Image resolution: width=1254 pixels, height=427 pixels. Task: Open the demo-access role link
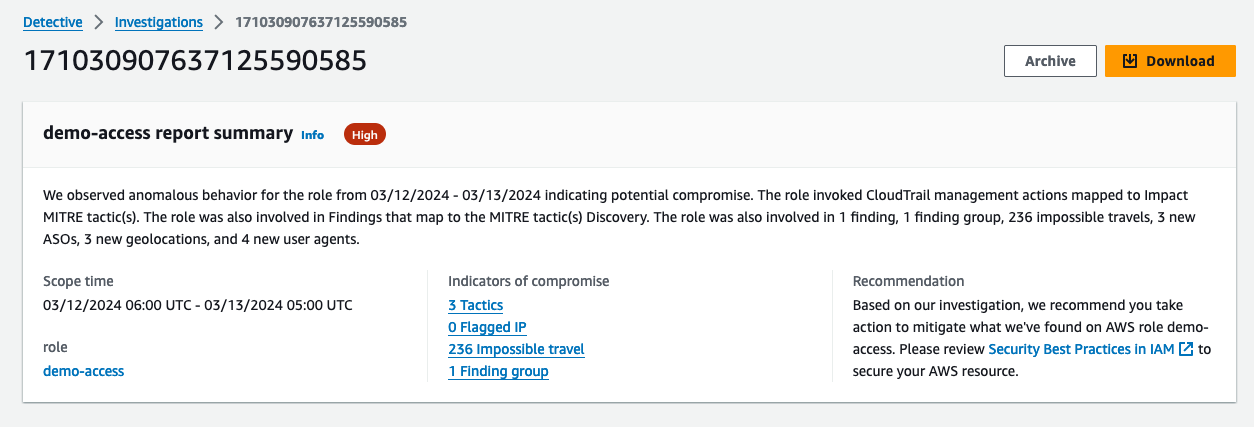click(x=84, y=371)
